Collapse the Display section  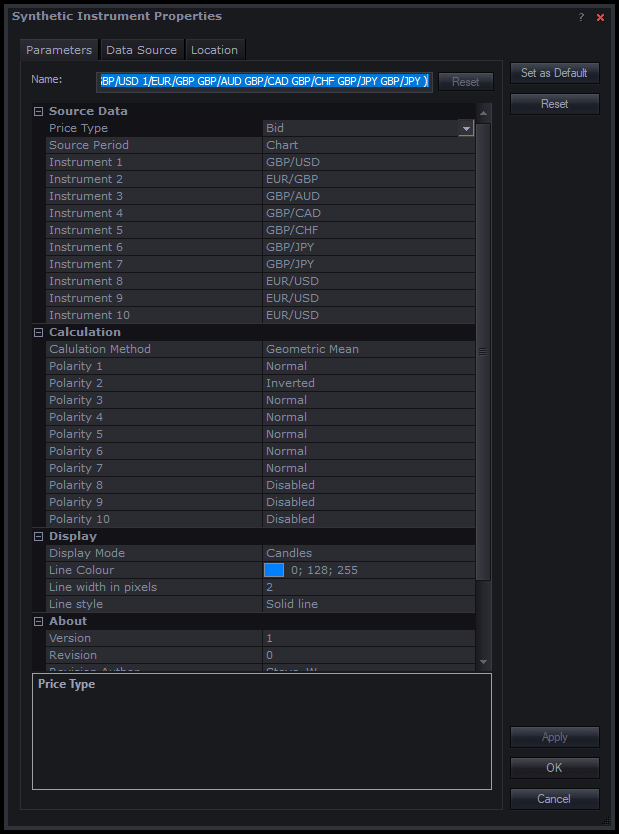coord(38,536)
